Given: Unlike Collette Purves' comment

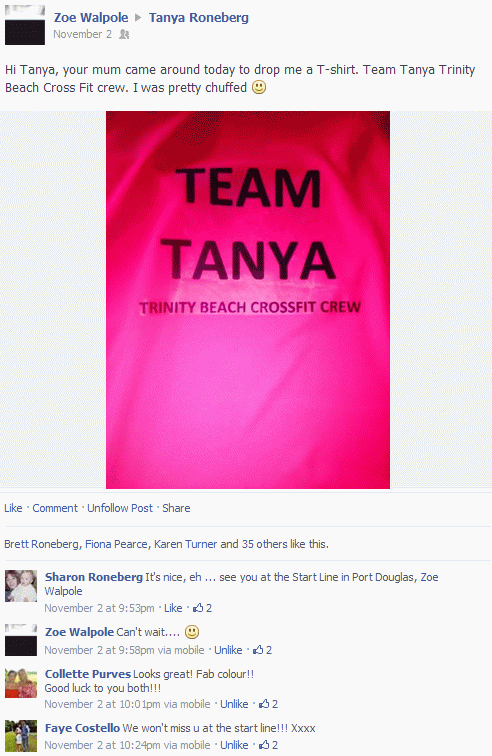Looking at the screenshot, I should (x=234, y=704).
